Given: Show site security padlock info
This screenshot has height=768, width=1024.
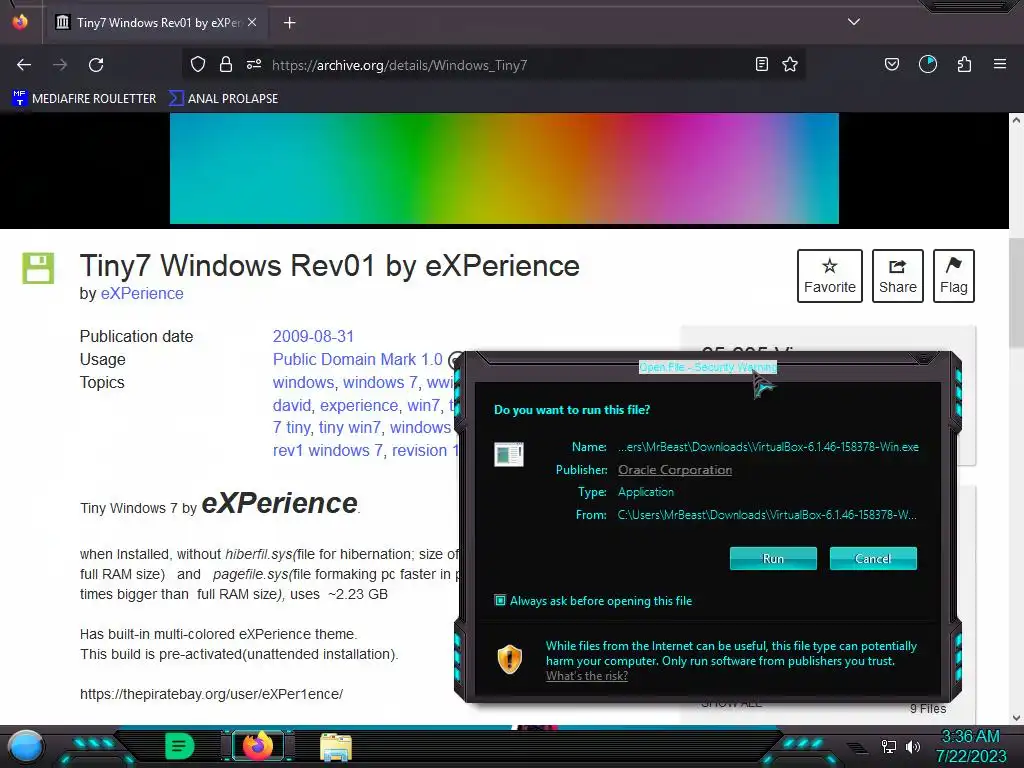Looking at the screenshot, I should pos(226,64).
